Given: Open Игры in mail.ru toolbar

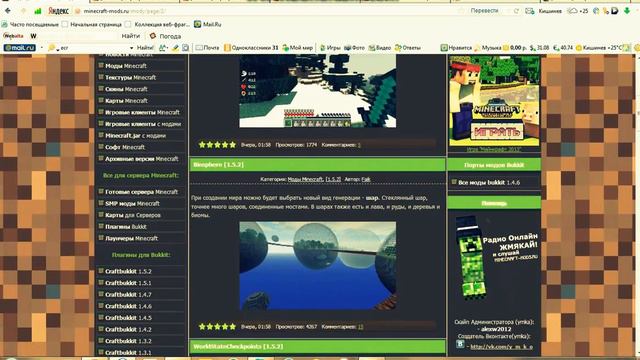Looking at the screenshot, I should point(330,48).
